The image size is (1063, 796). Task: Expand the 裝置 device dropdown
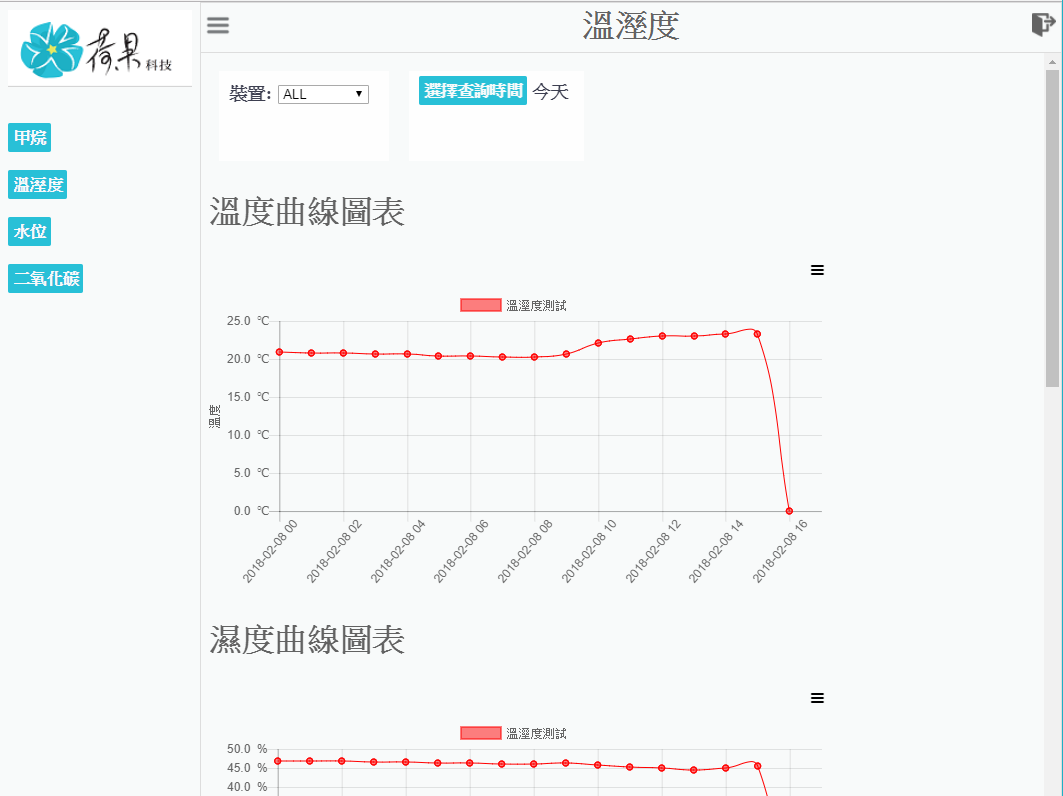click(x=323, y=94)
